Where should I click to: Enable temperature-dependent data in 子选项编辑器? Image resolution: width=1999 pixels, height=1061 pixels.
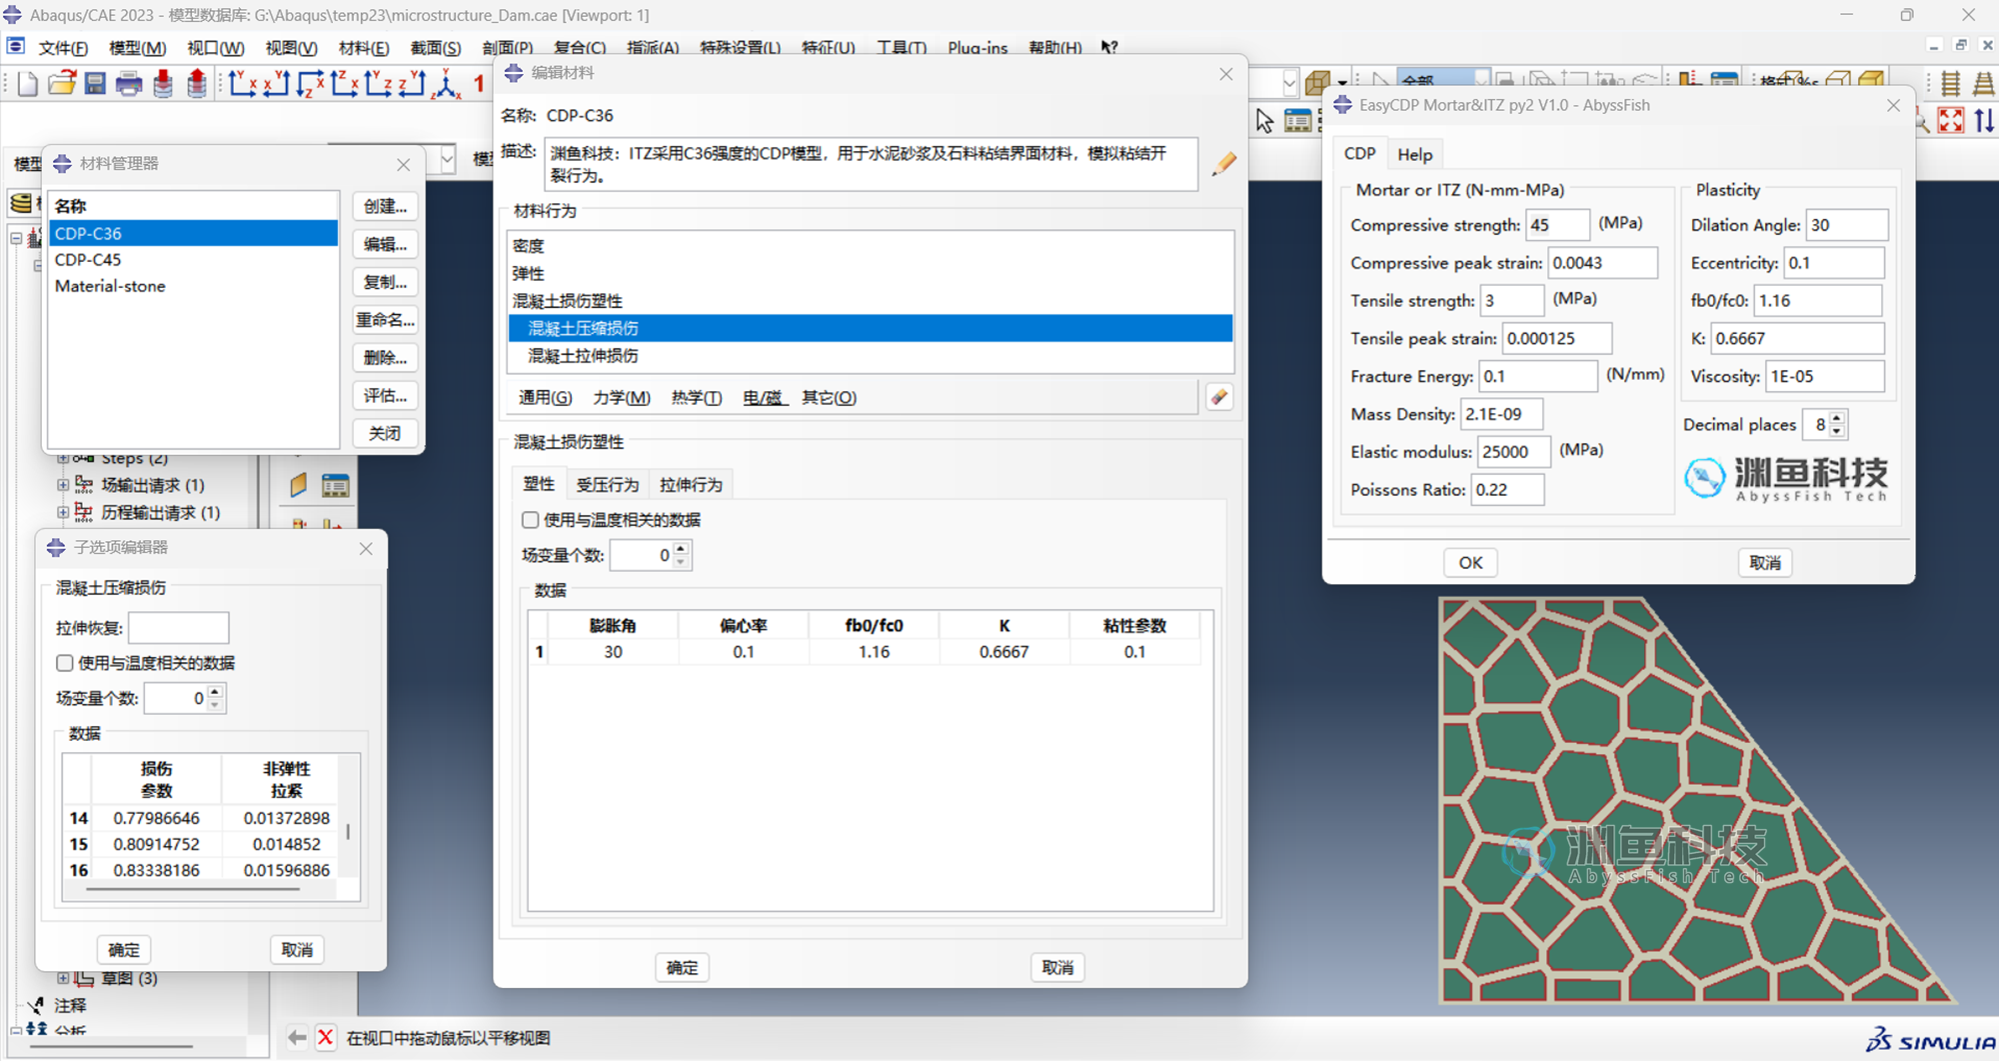(x=65, y=663)
